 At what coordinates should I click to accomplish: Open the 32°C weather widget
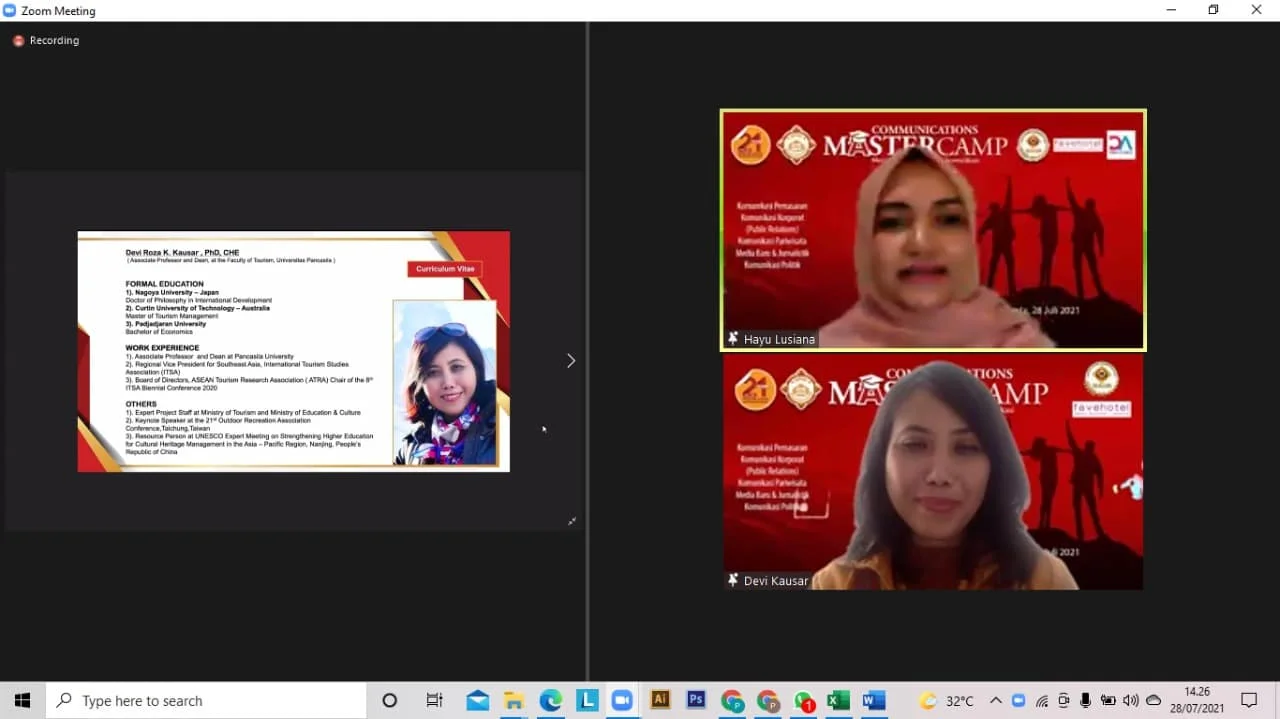946,701
